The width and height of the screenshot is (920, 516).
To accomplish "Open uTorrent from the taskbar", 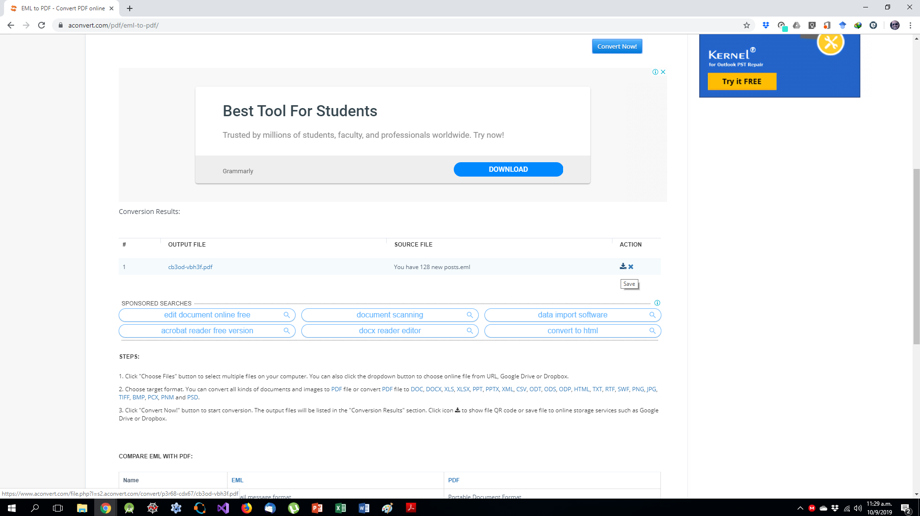I will tap(293, 508).
